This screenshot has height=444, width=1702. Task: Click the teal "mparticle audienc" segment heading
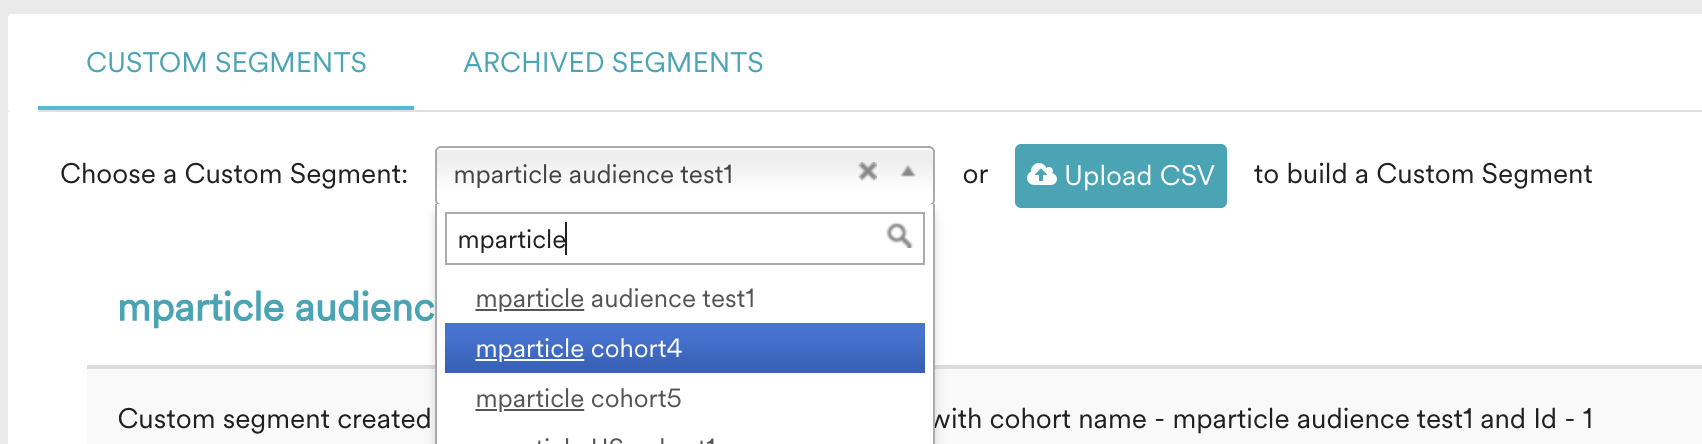point(276,307)
